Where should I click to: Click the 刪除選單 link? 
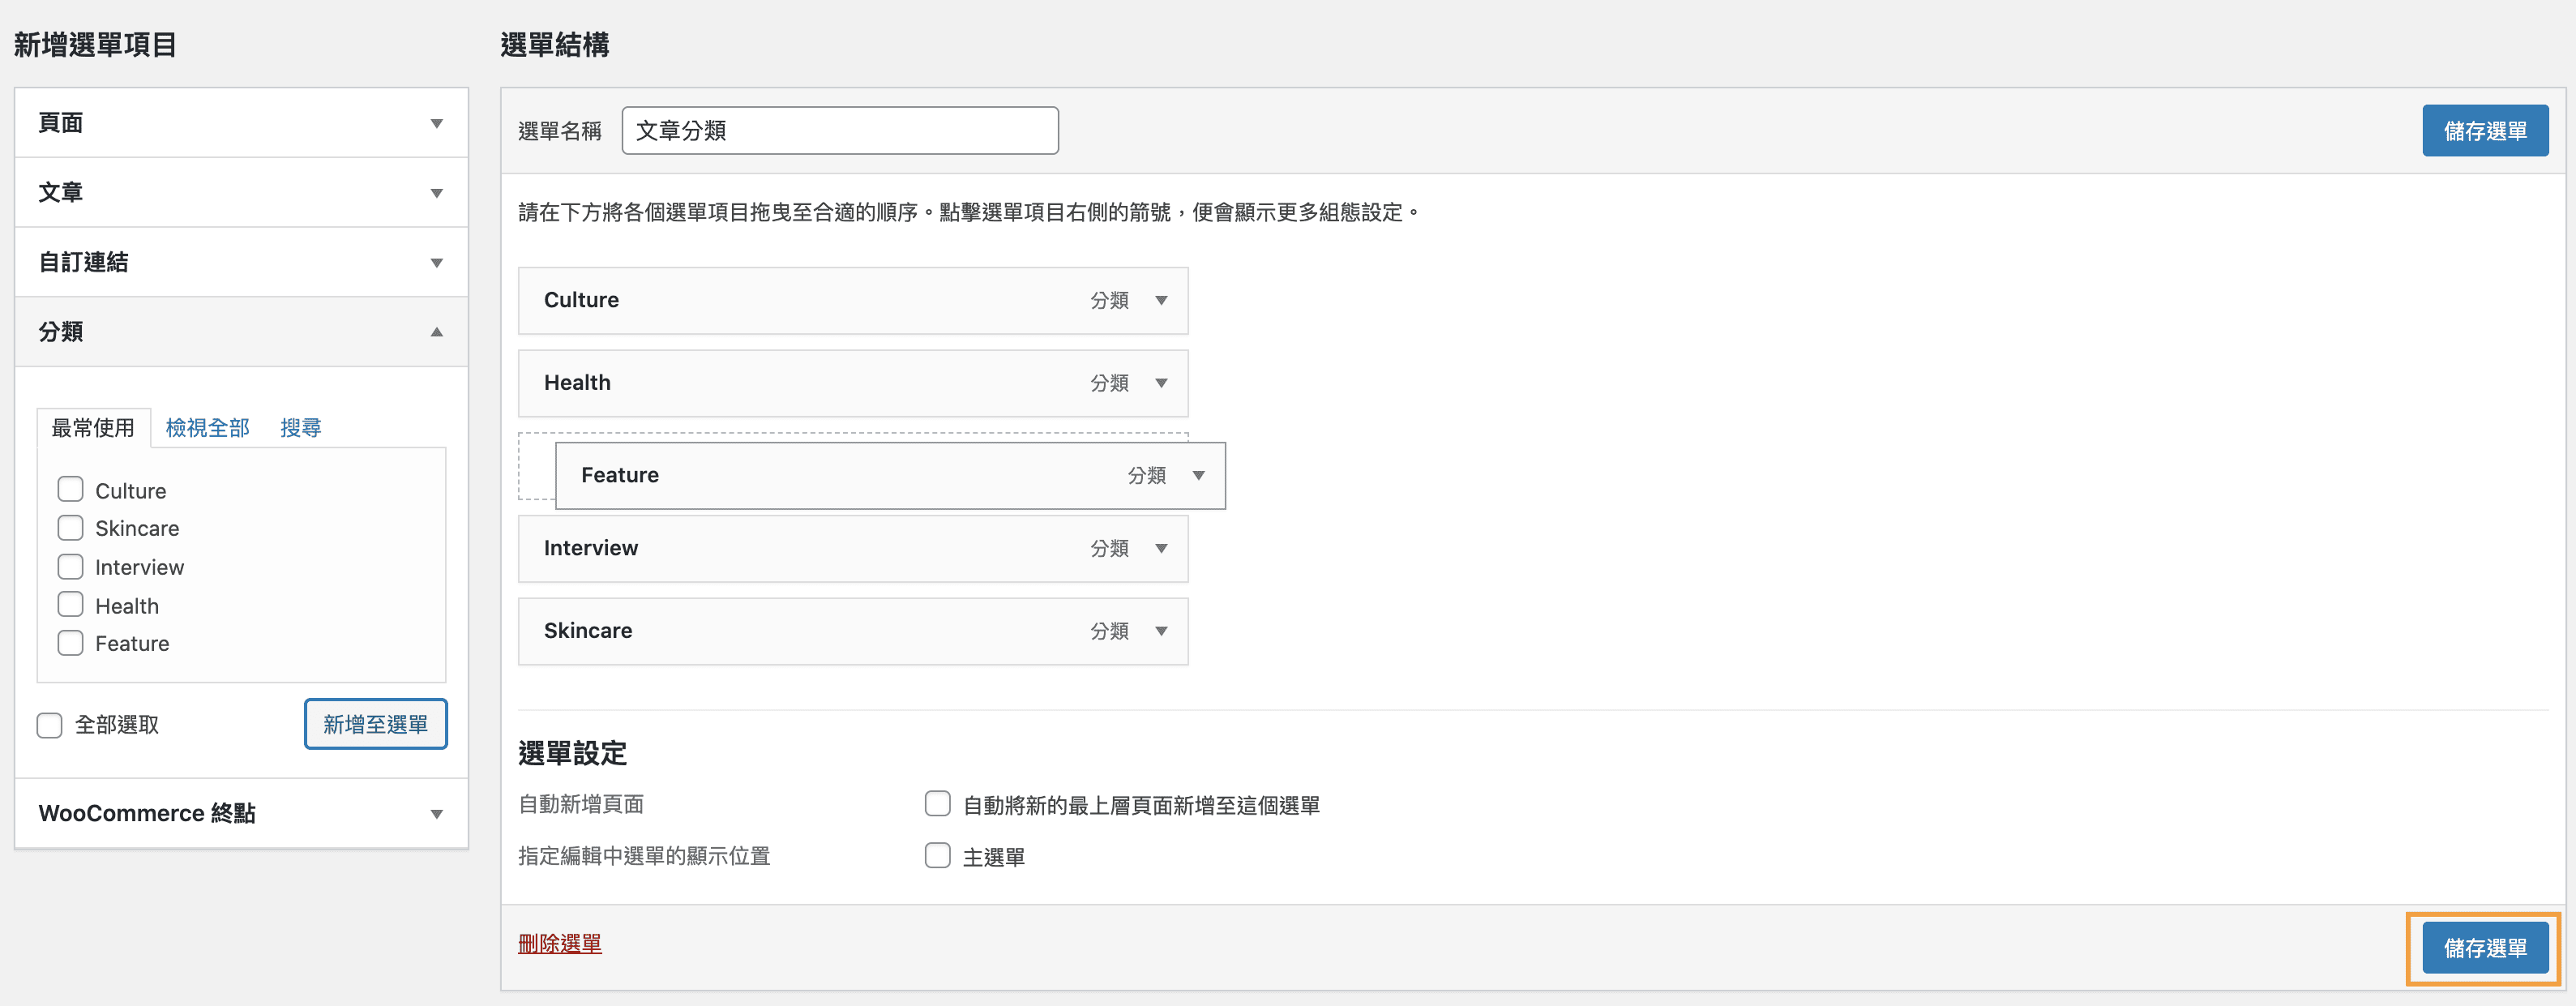pos(559,943)
